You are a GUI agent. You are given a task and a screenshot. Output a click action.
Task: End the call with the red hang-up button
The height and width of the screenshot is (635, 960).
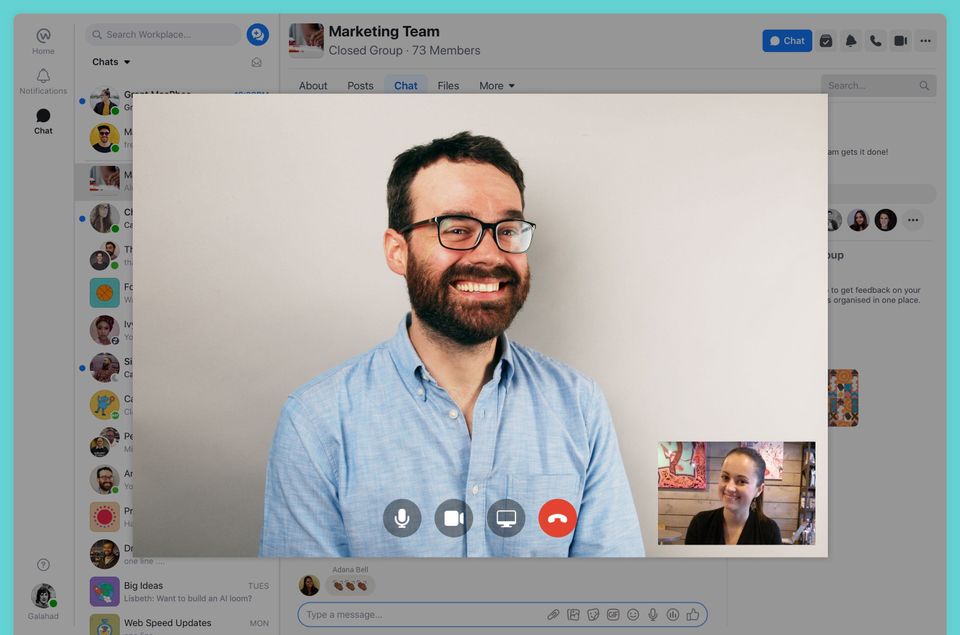[x=557, y=518]
